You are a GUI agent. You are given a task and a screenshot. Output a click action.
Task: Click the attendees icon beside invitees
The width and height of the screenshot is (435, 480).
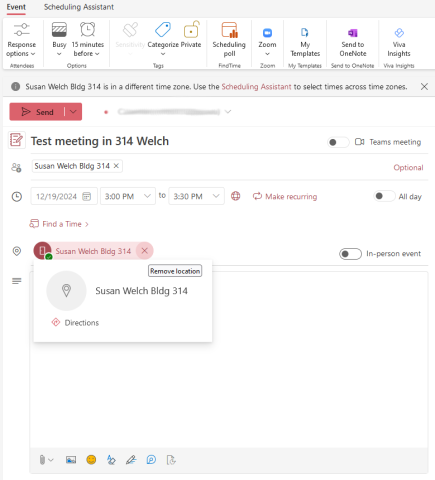pyautogui.click(x=16, y=167)
